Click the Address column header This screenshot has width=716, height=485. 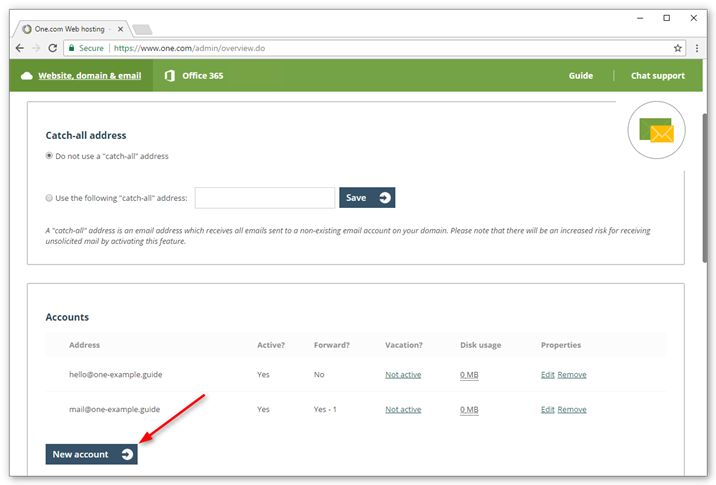tap(84, 345)
